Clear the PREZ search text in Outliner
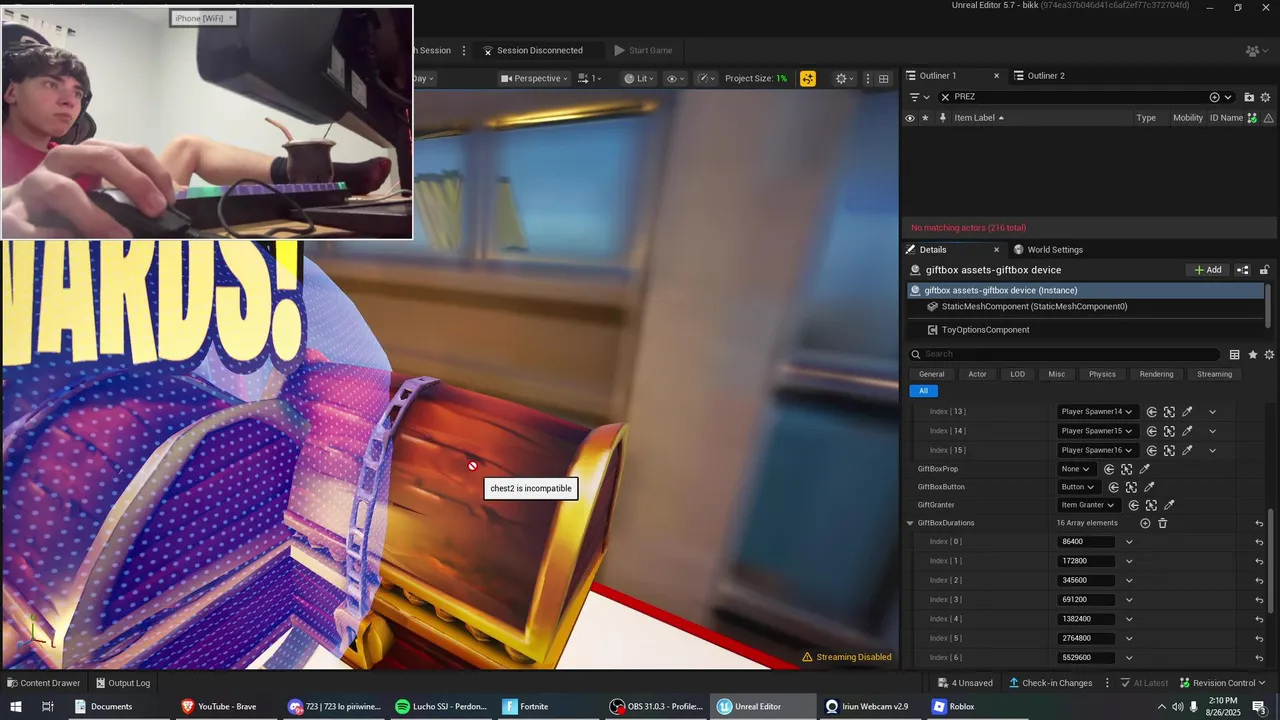Viewport: 1280px width, 720px height. [x=945, y=97]
